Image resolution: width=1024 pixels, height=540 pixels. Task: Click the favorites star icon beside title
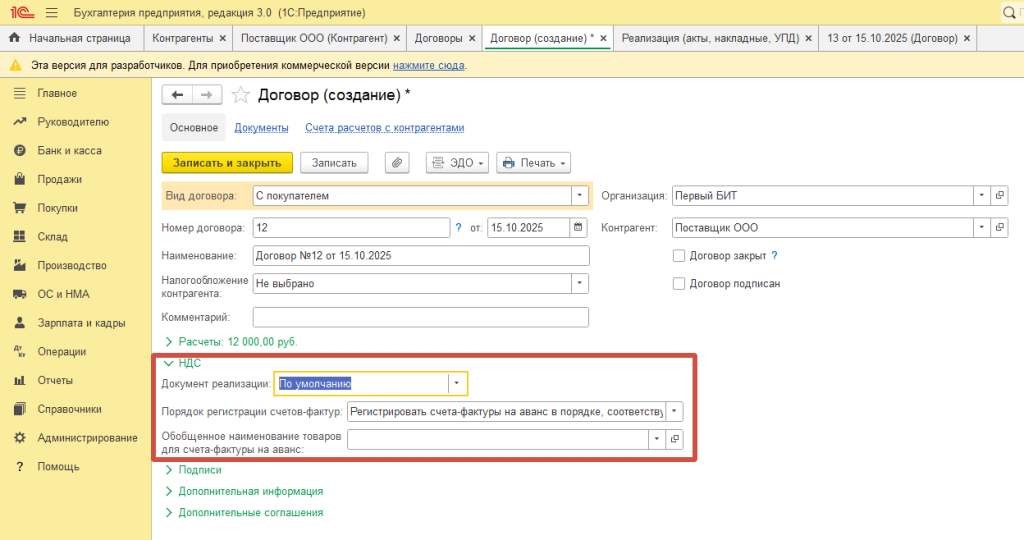point(240,95)
